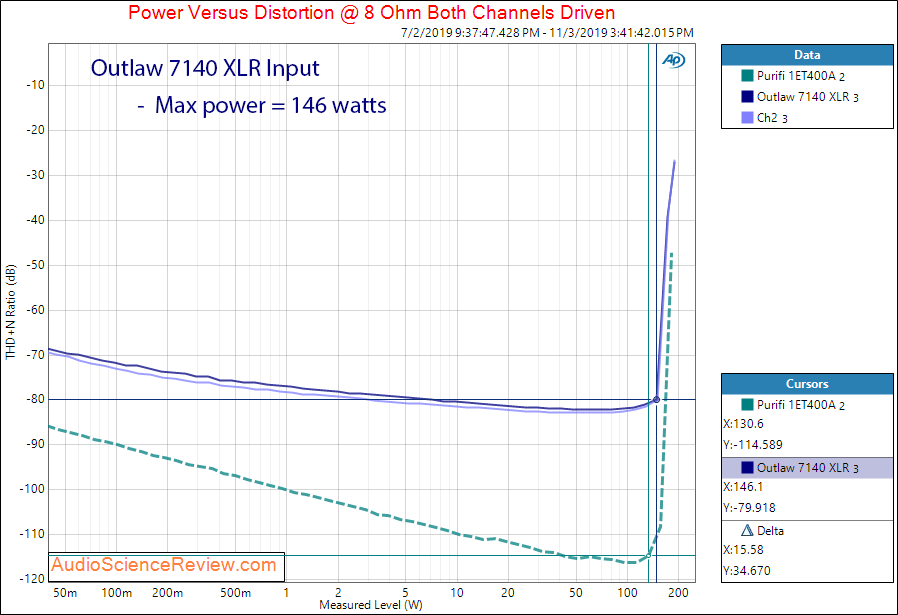Click the AudioScienceReview.com link
Screen dimensions: 898x615
(x=164, y=565)
